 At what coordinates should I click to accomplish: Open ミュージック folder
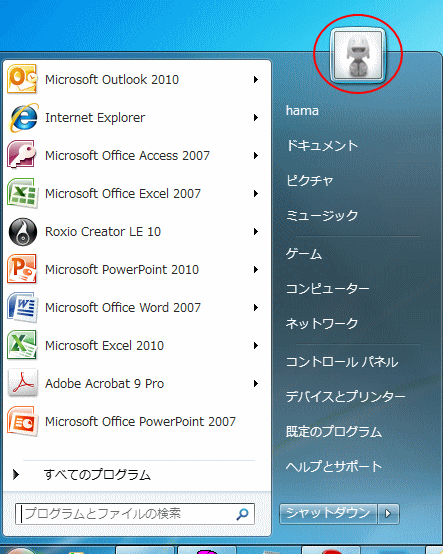coord(322,215)
